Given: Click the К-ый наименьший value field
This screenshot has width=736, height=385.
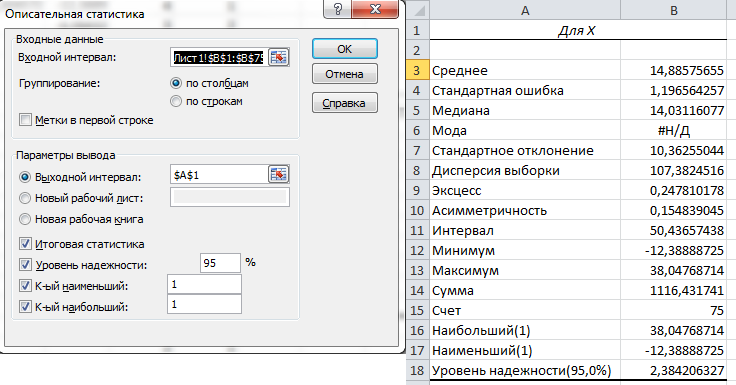Looking at the screenshot, I should [204, 285].
